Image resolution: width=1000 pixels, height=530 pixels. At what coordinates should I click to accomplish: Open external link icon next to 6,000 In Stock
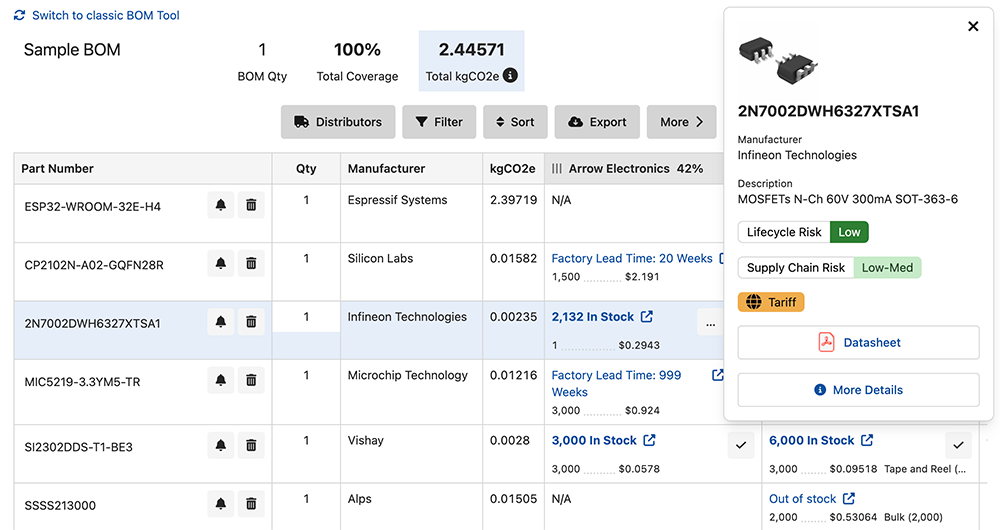pos(867,440)
